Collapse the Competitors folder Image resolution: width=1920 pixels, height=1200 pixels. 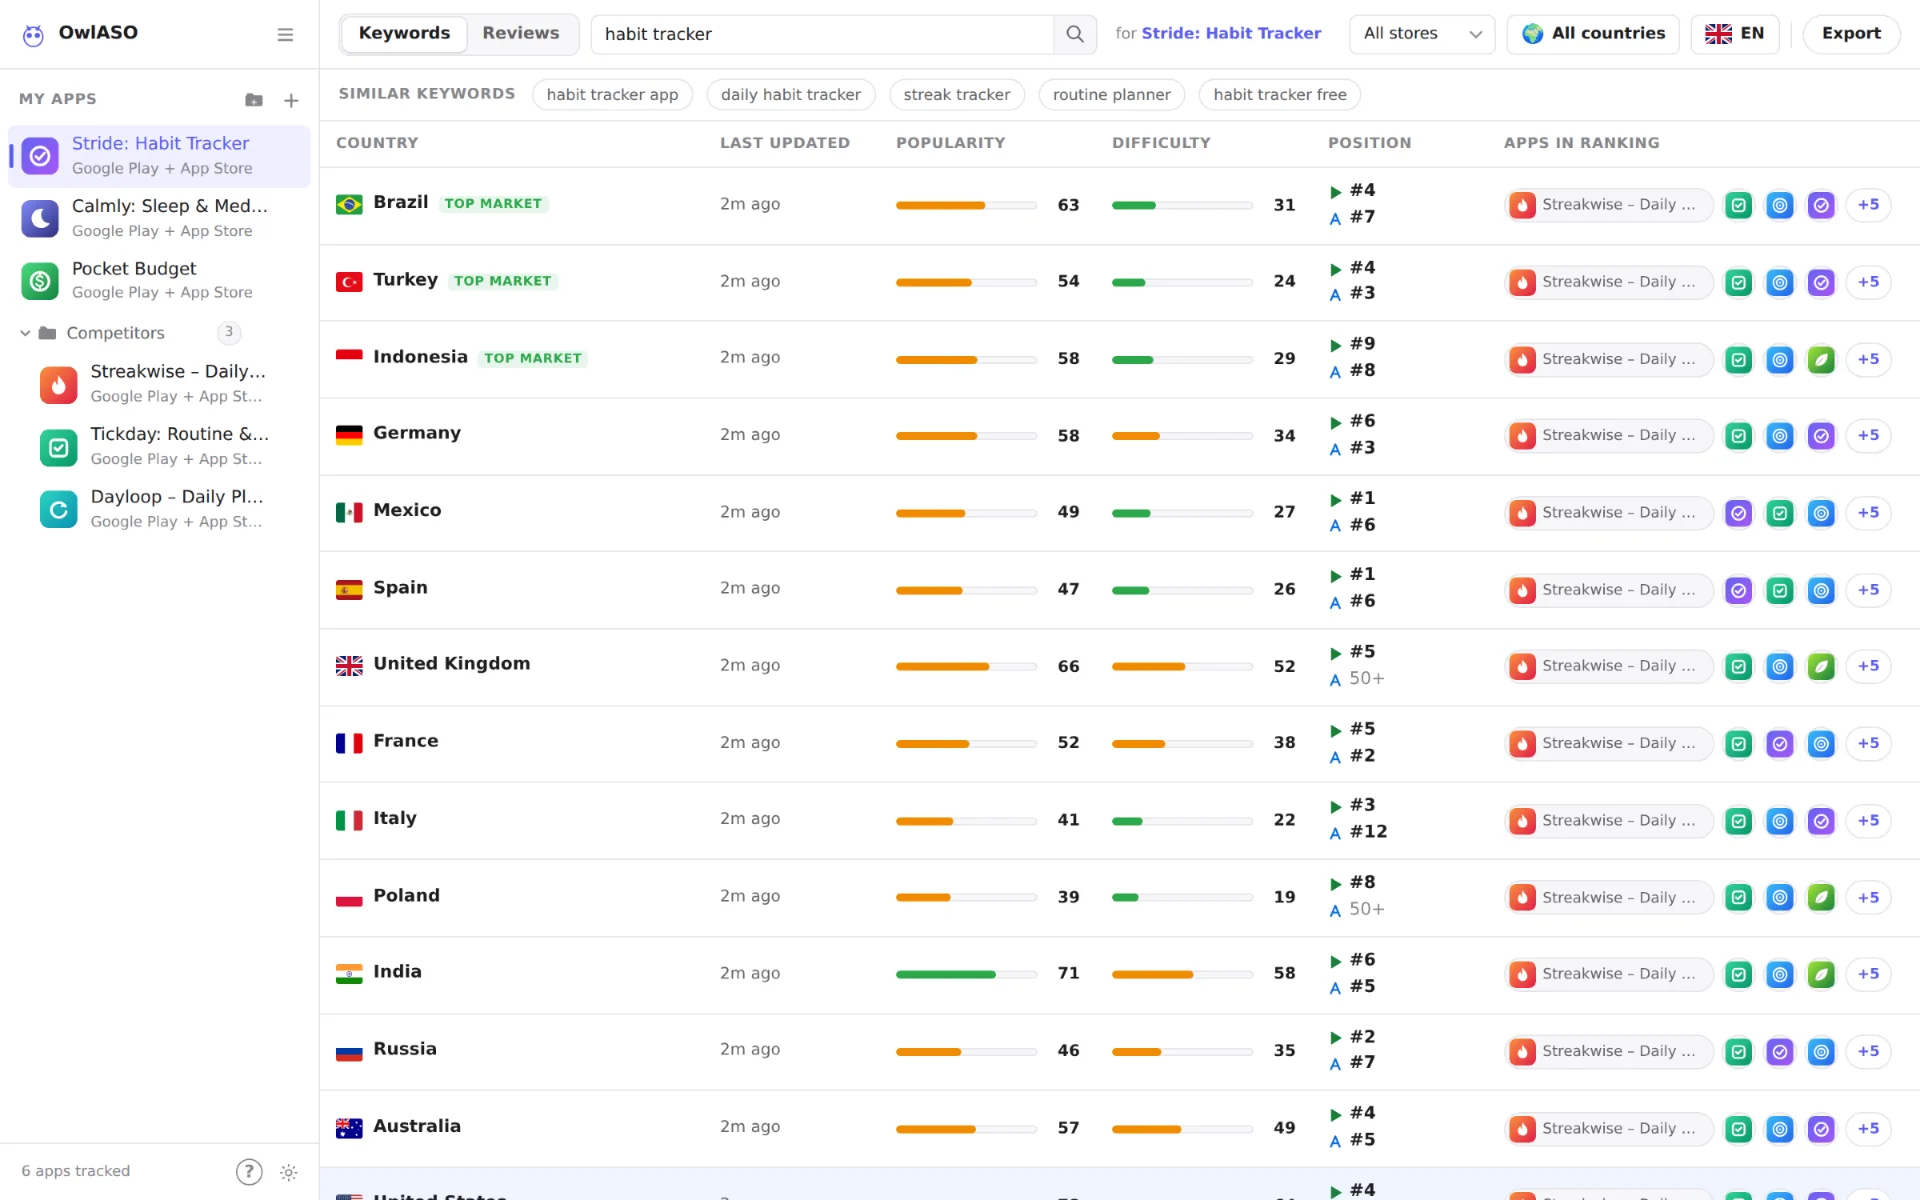click(25, 333)
